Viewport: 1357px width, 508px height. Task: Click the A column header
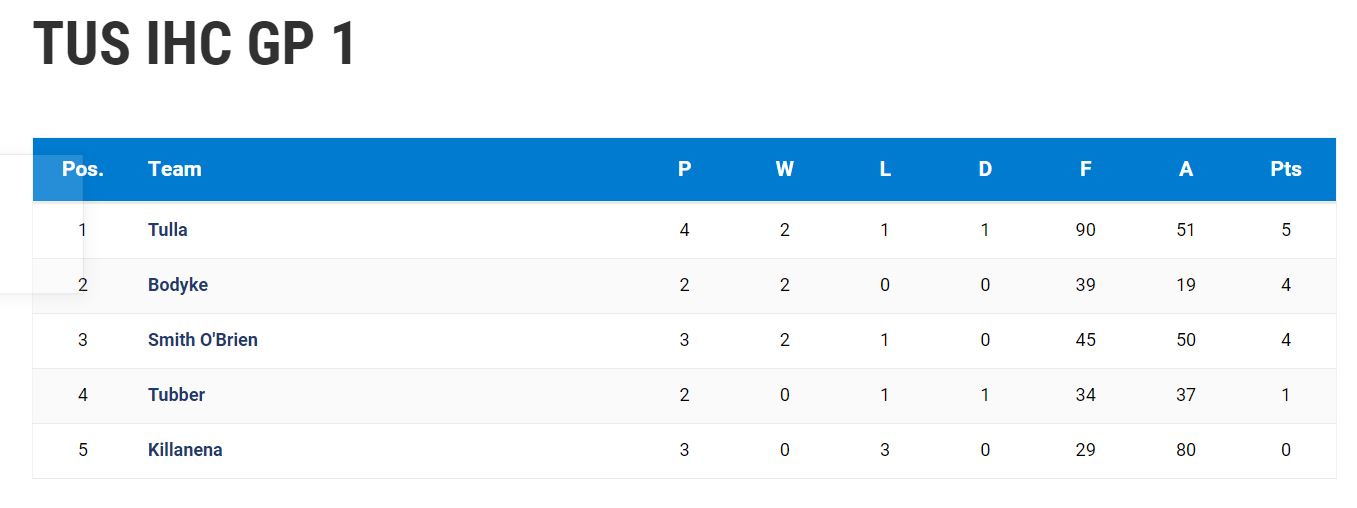[x=1186, y=169]
